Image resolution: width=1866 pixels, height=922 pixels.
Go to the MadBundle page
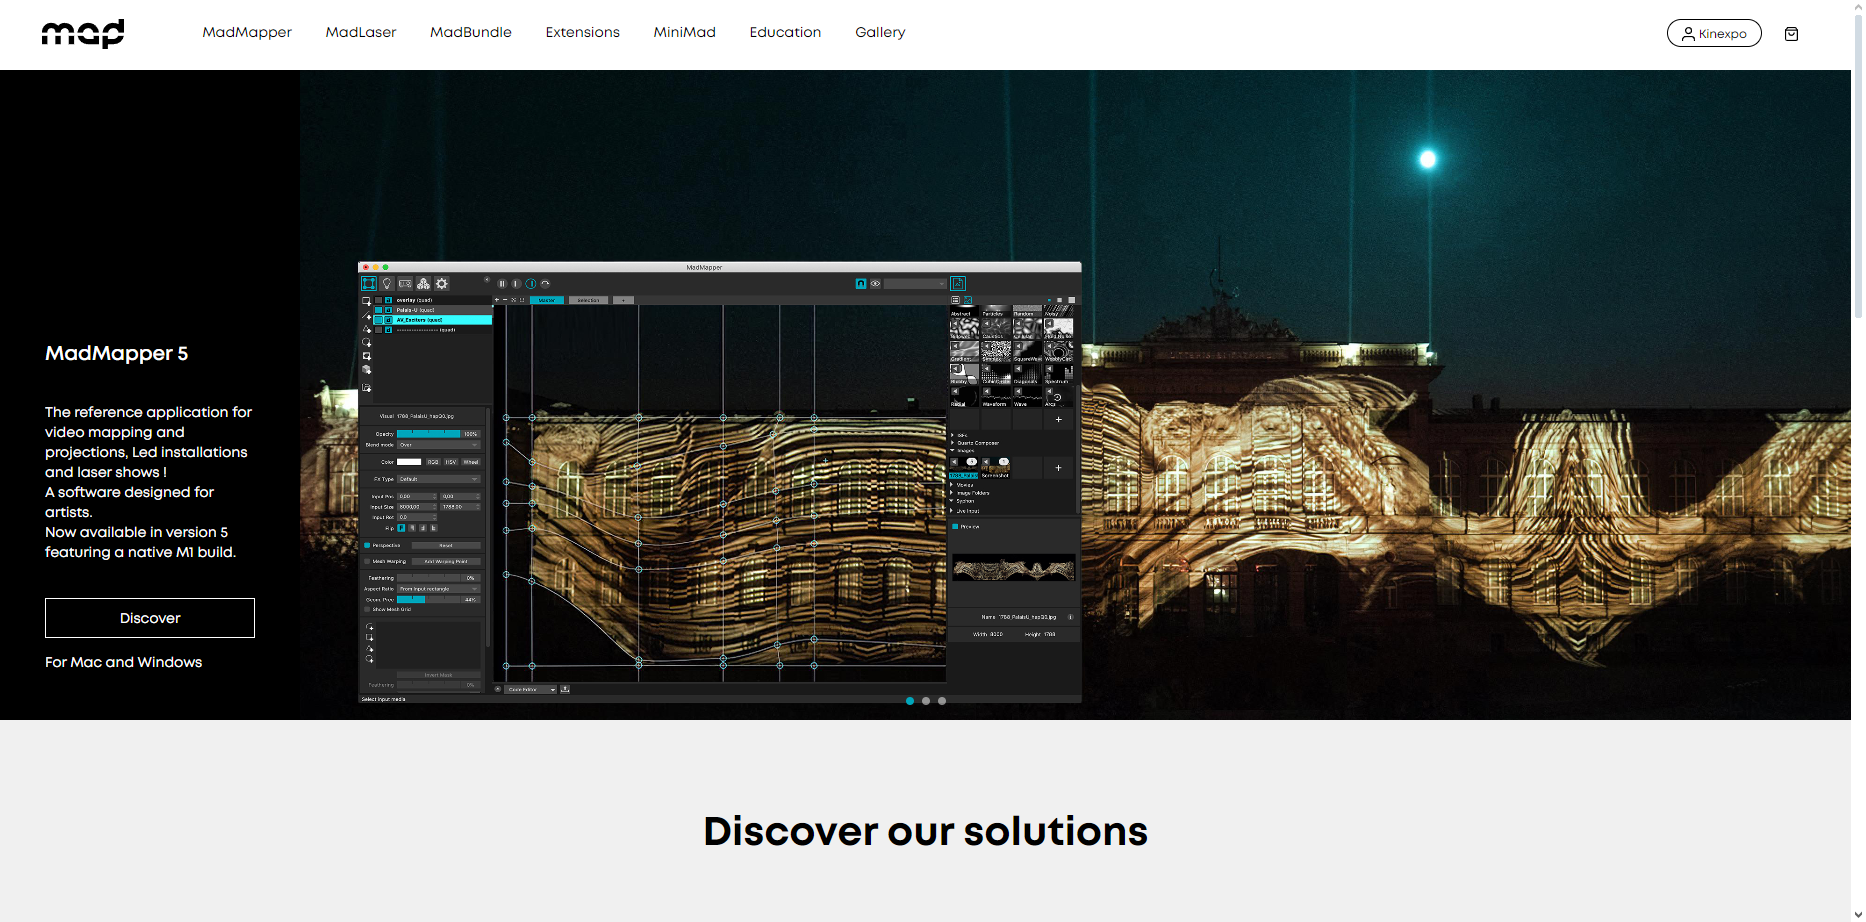(471, 32)
